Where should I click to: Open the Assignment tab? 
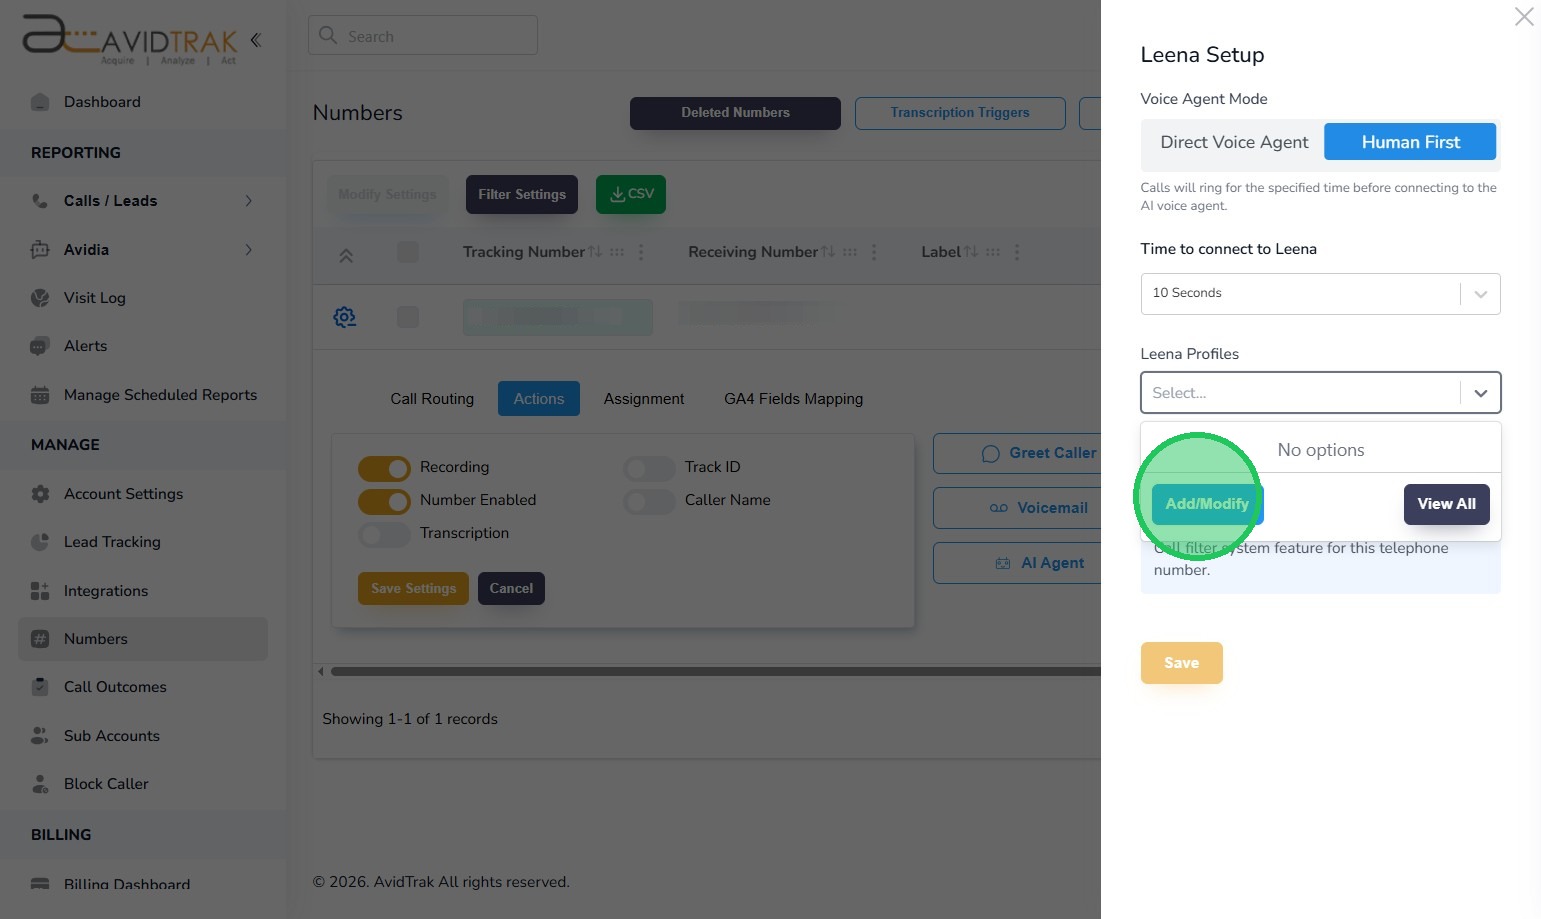pos(644,399)
